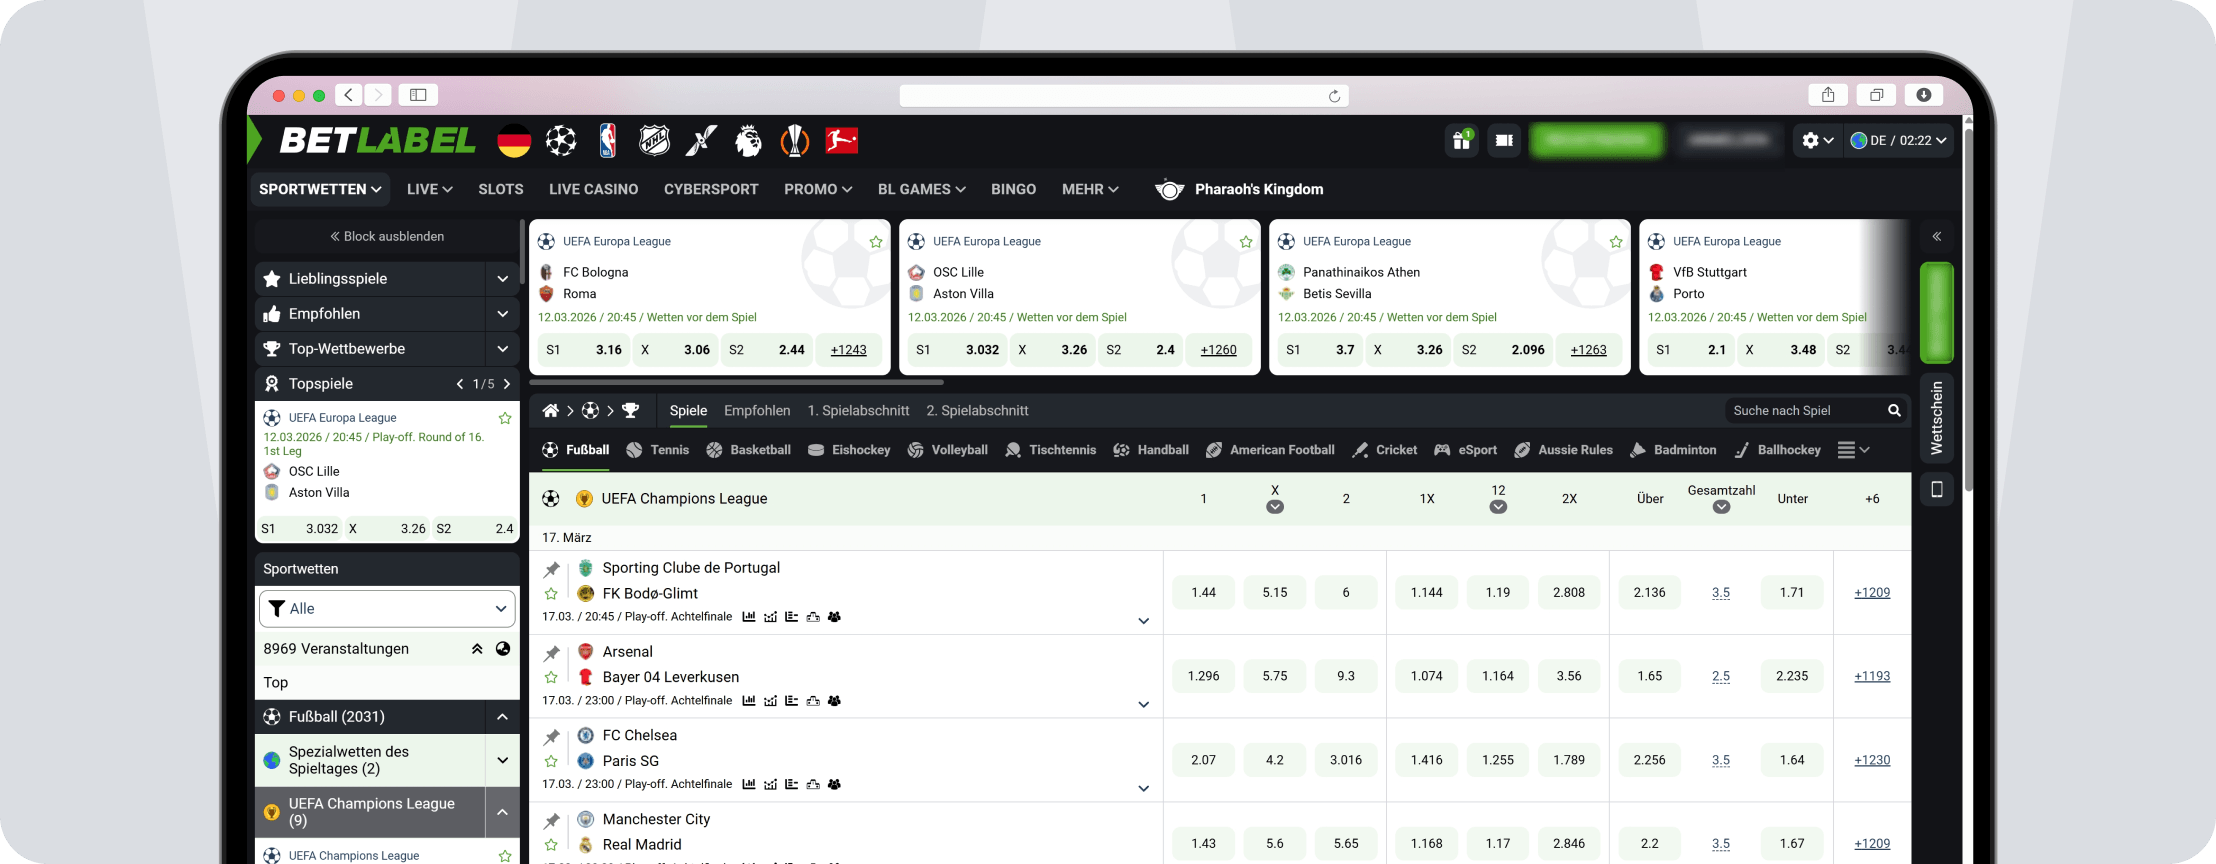Open the soccer ball shortcut in header
Screen dimensions: 2216x864
561,141
